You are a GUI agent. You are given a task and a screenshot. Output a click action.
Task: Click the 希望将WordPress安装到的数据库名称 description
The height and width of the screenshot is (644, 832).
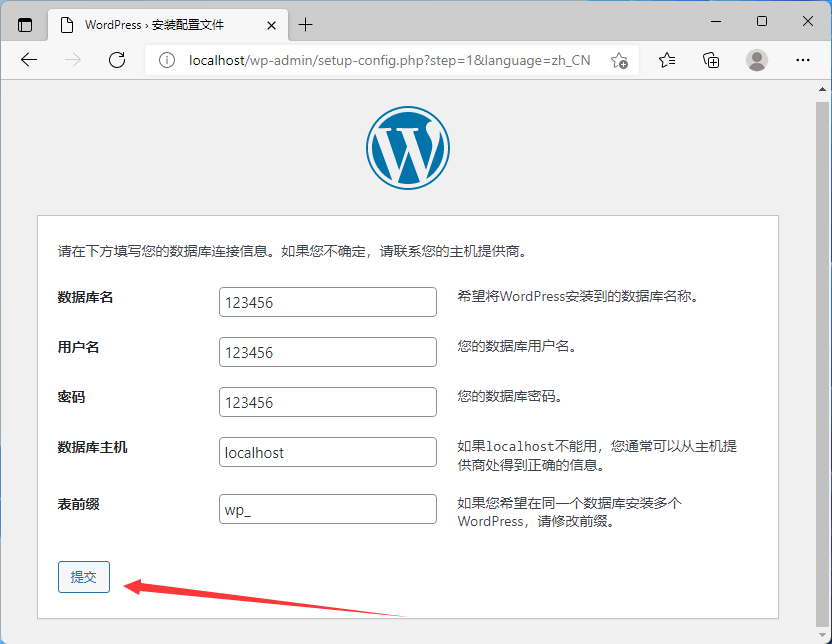pos(578,296)
